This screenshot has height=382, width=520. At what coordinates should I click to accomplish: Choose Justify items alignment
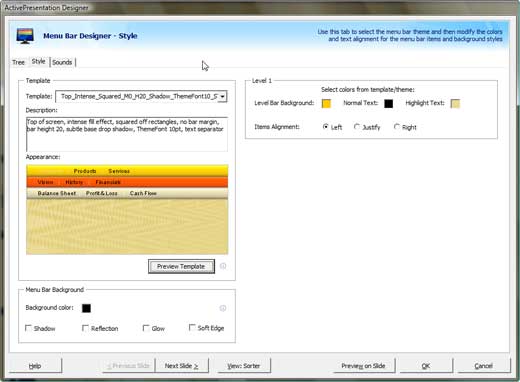tap(357, 127)
